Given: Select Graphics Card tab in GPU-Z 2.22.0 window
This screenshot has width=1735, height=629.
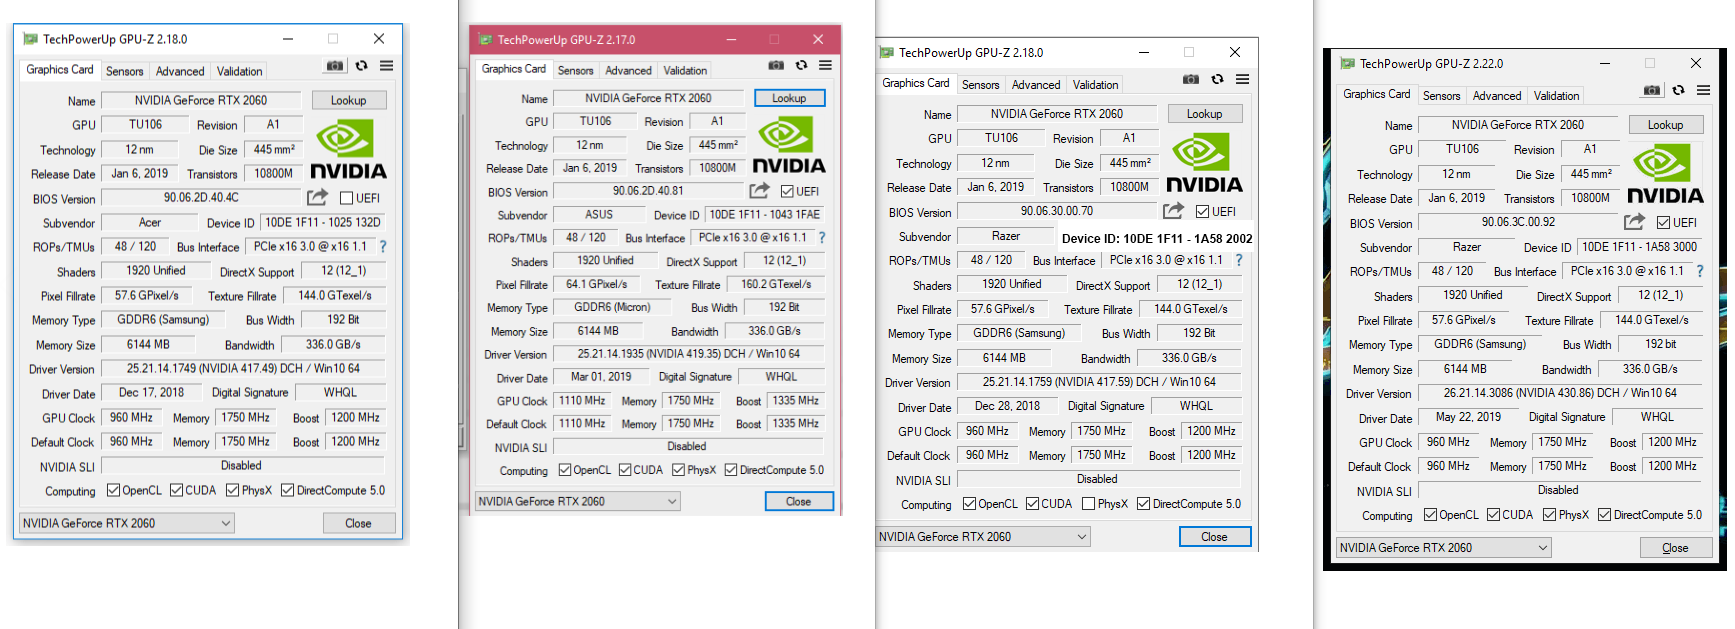Looking at the screenshot, I should point(1377,94).
